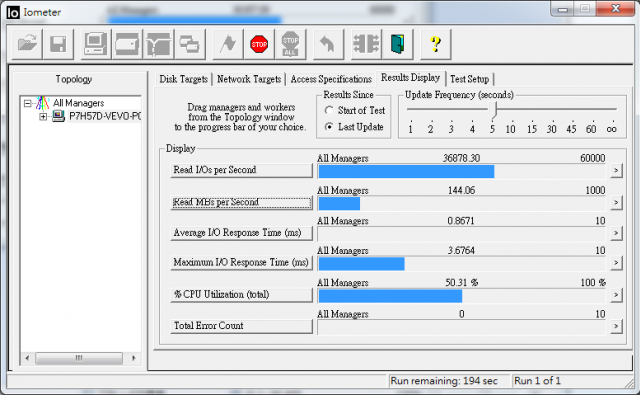Click the Read MBs per Second button

(241, 202)
